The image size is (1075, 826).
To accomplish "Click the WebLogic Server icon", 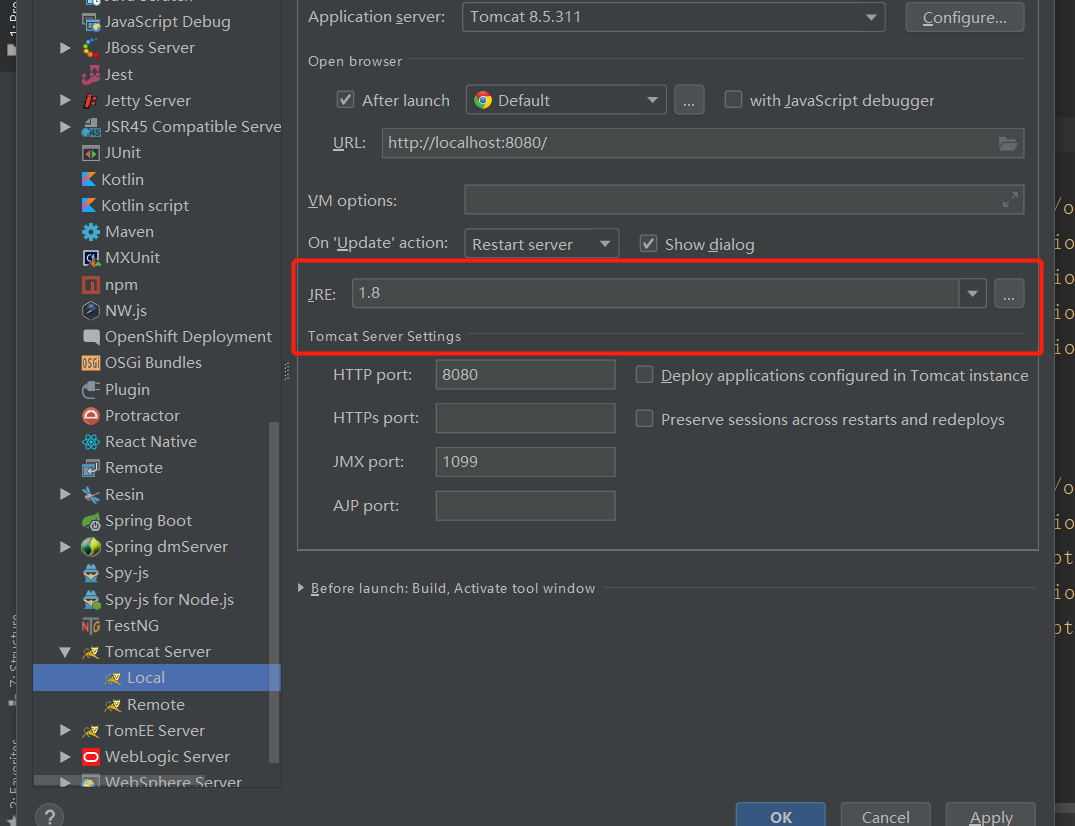I will point(90,757).
